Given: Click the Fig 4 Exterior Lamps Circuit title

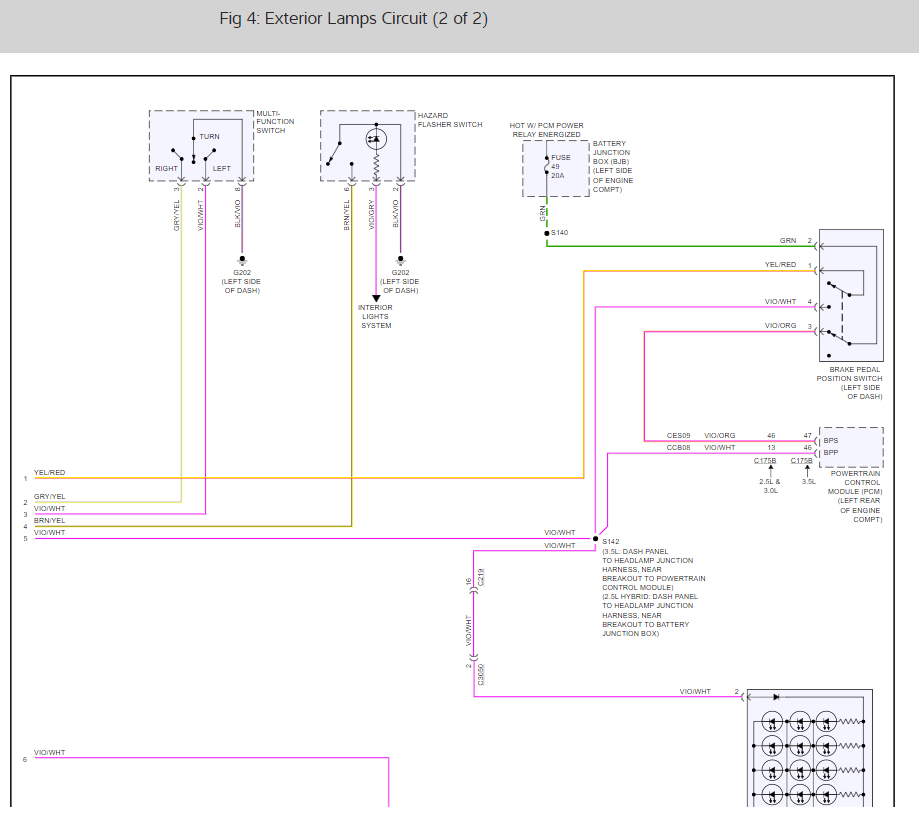Looking at the screenshot, I should point(354,20).
